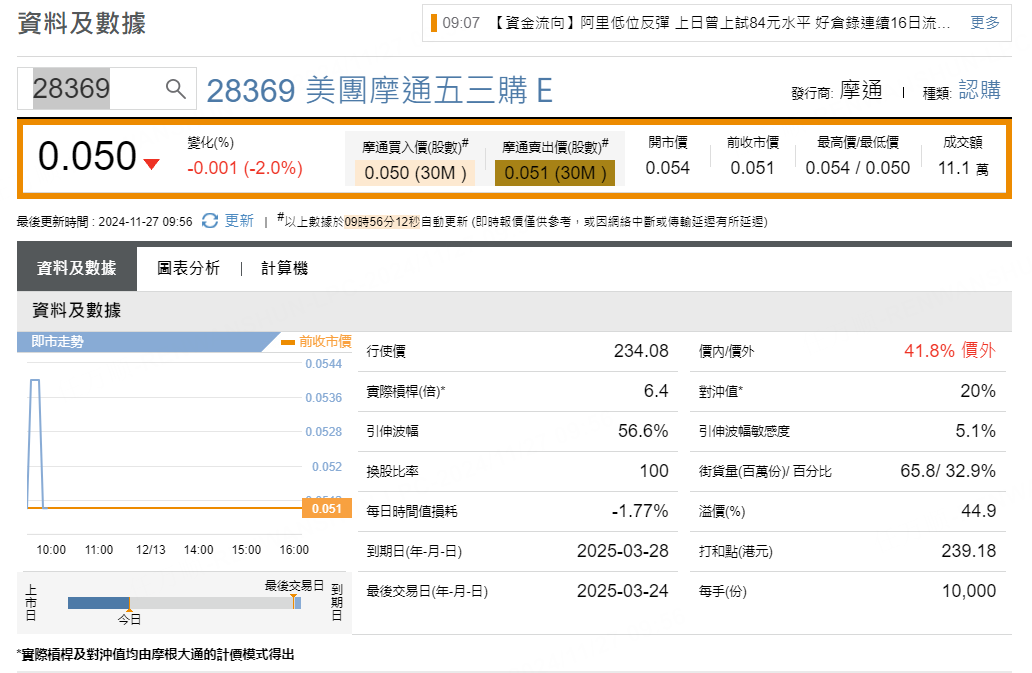Click the 摩通買入價 bid price box

(415, 173)
